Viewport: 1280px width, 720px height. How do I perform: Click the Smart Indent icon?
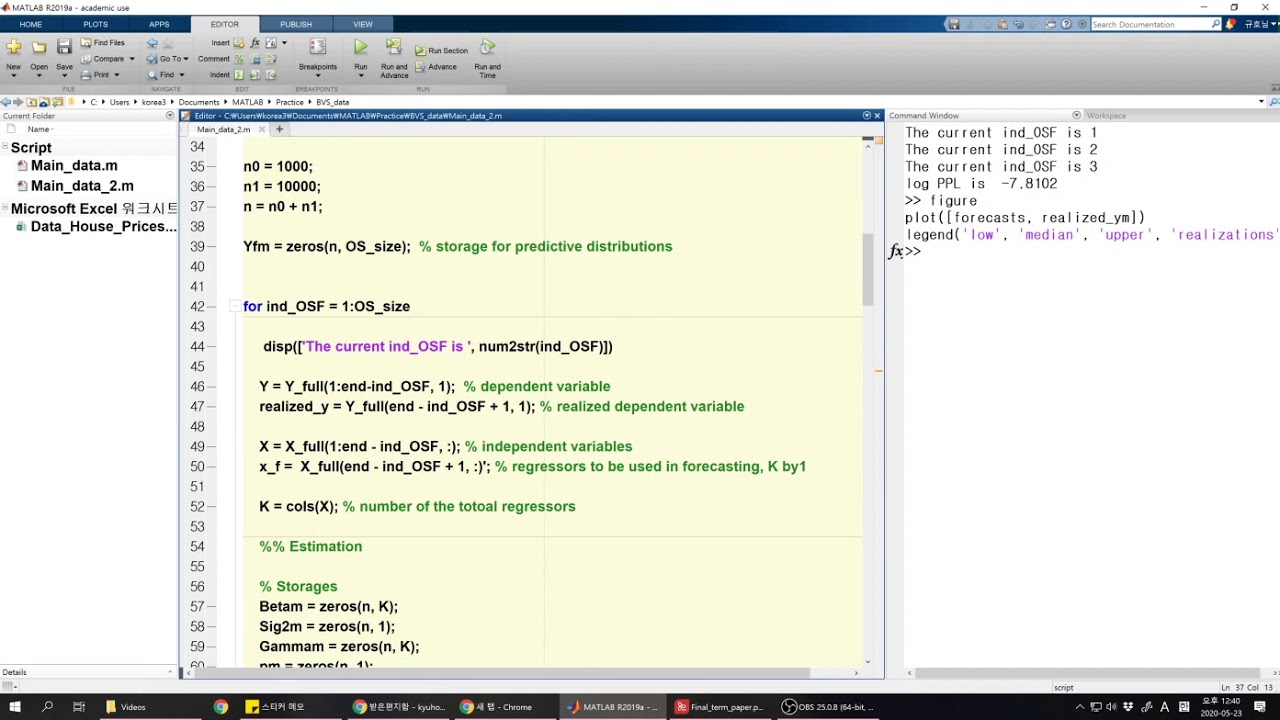point(239,75)
